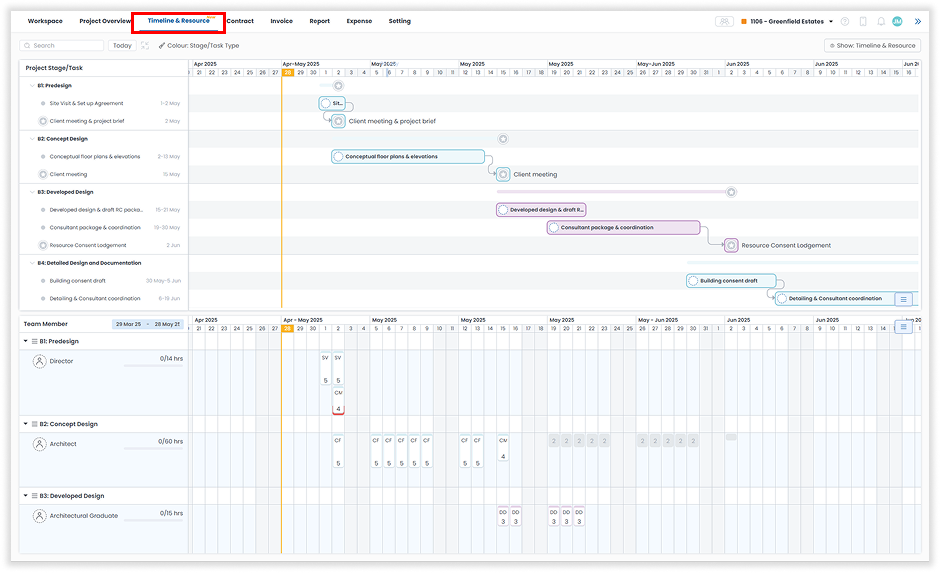Open Show: Timeline & Resource view dropdown
This screenshot has width=940, height=573.
pyautogui.click(x=872, y=46)
